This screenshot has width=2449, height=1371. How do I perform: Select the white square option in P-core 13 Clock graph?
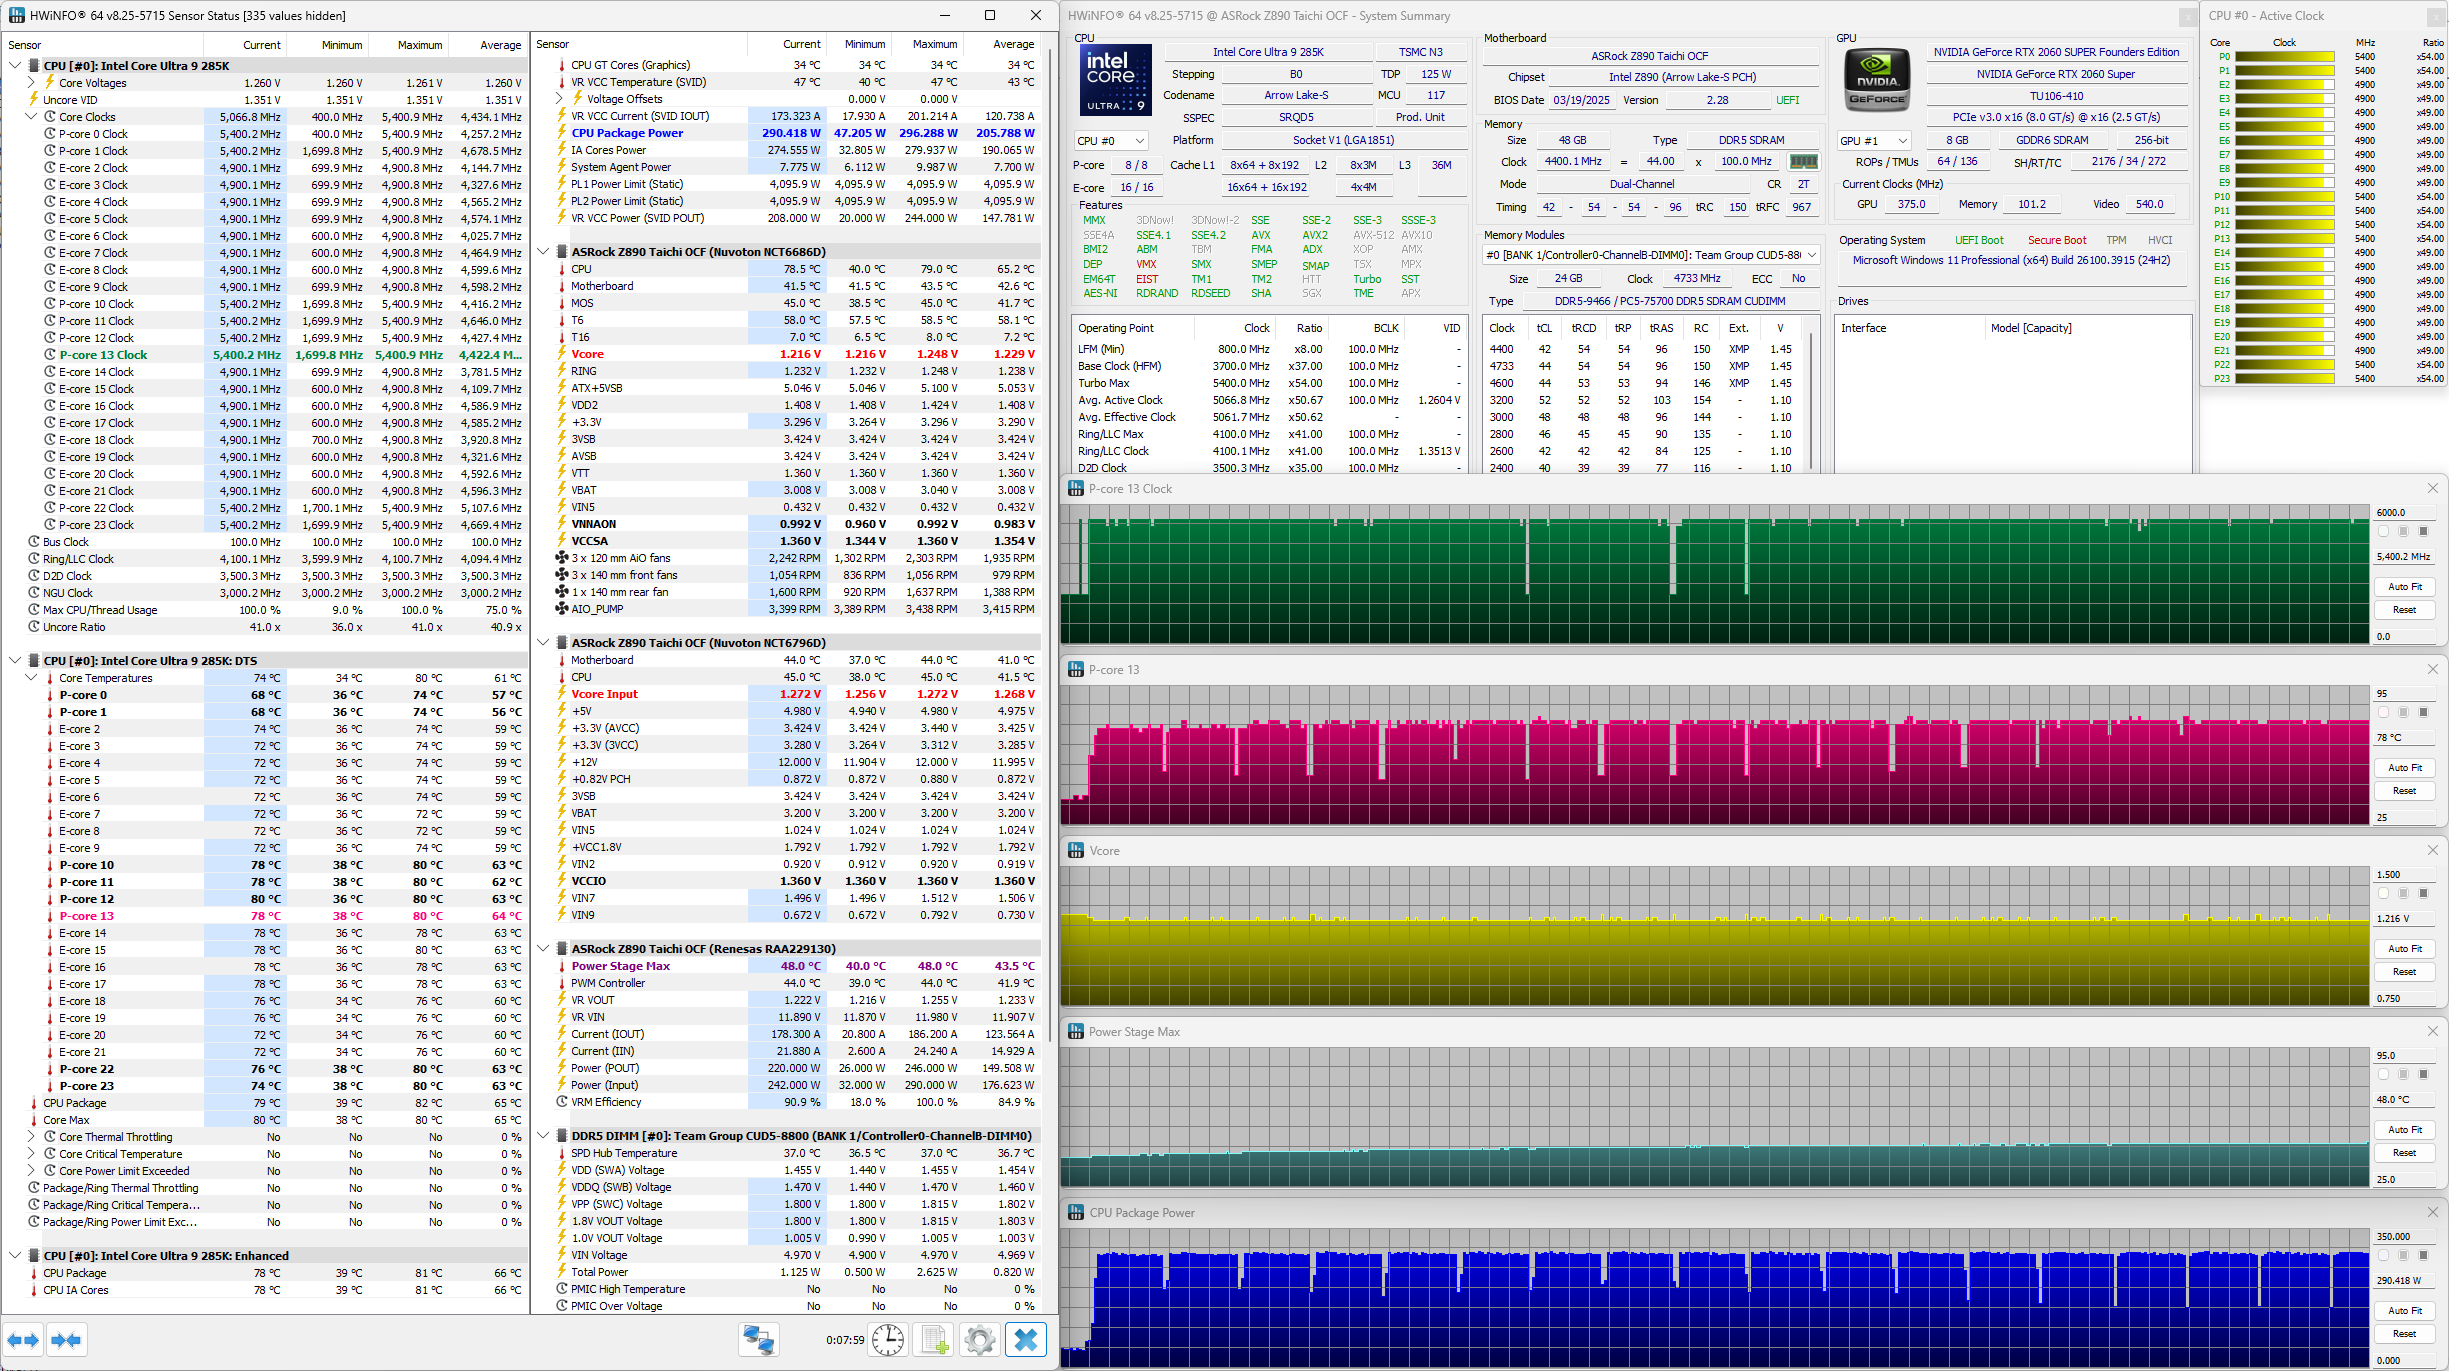click(x=2383, y=531)
